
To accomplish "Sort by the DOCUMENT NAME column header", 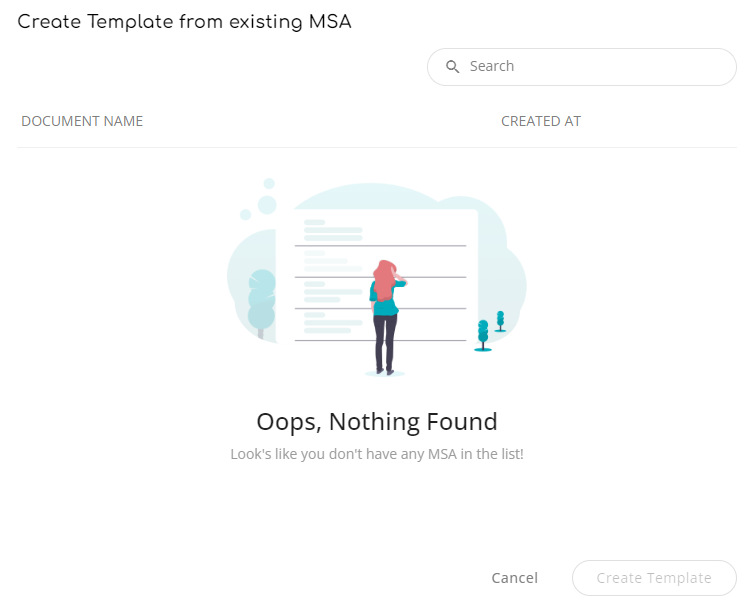I will tap(82, 121).
